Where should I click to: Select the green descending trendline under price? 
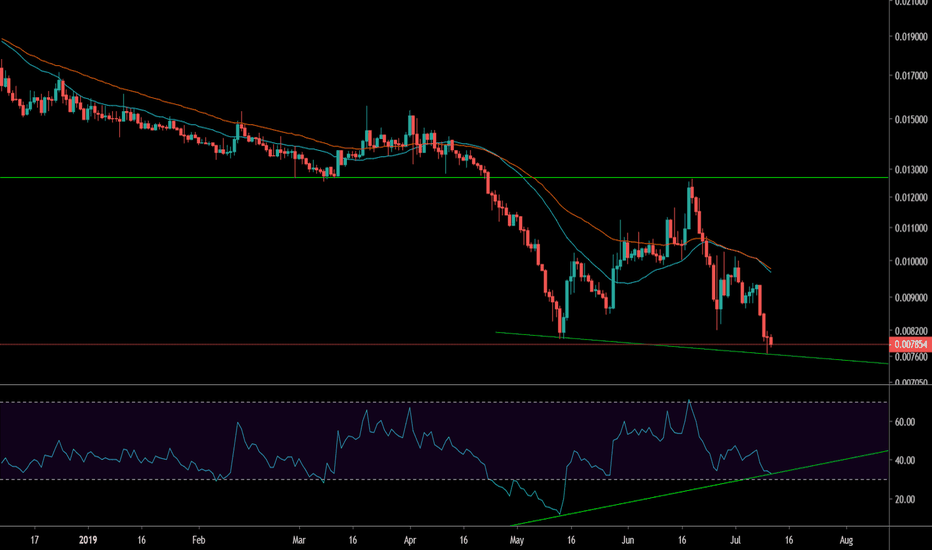tap(692, 348)
